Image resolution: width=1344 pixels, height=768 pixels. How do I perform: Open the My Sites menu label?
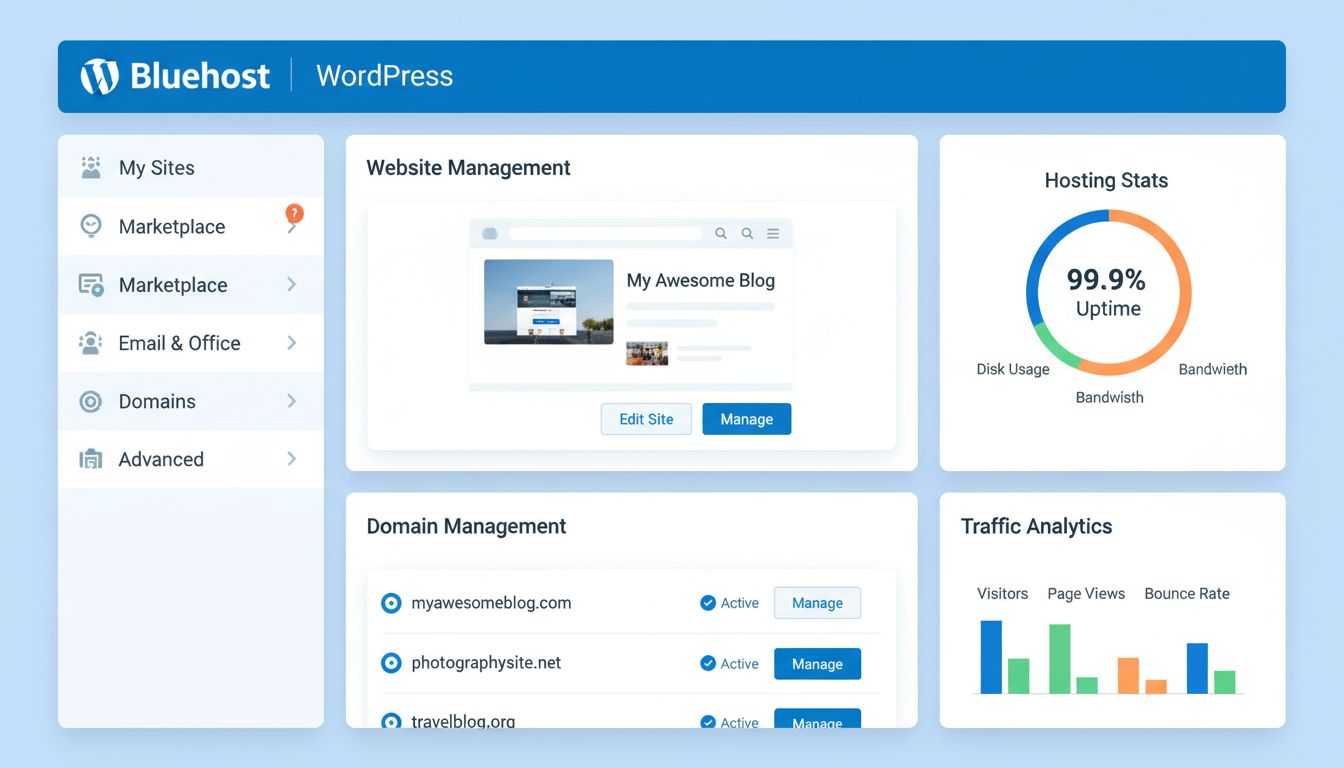click(x=157, y=168)
